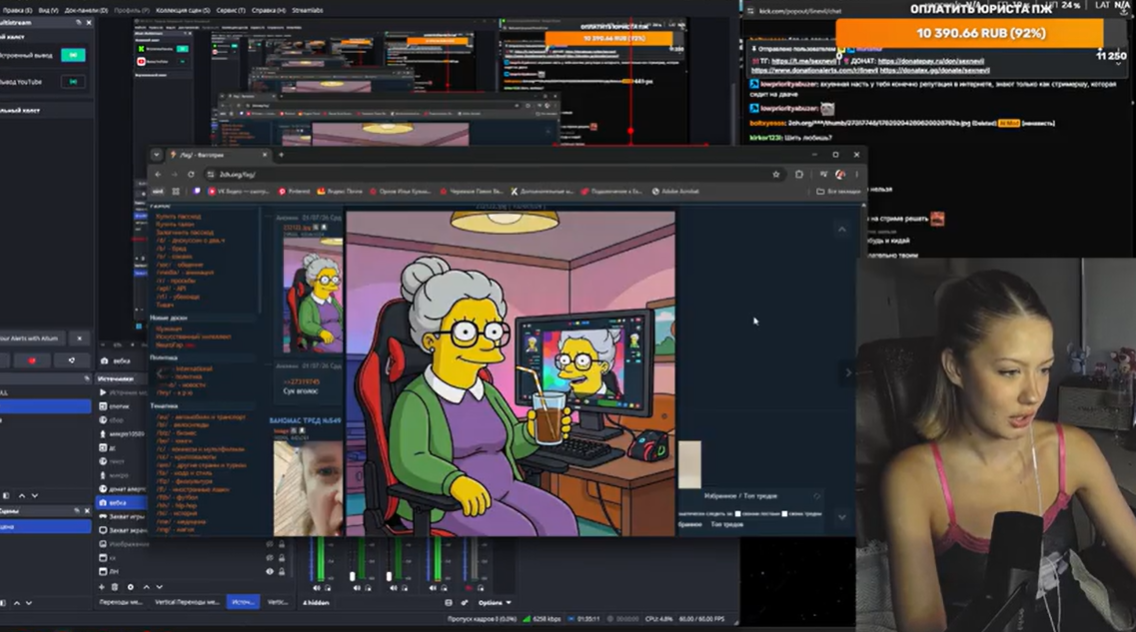The height and width of the screenshot is (632, 1136).
Task: Open browser profile avatar icon
Action: tap(840, 174)
